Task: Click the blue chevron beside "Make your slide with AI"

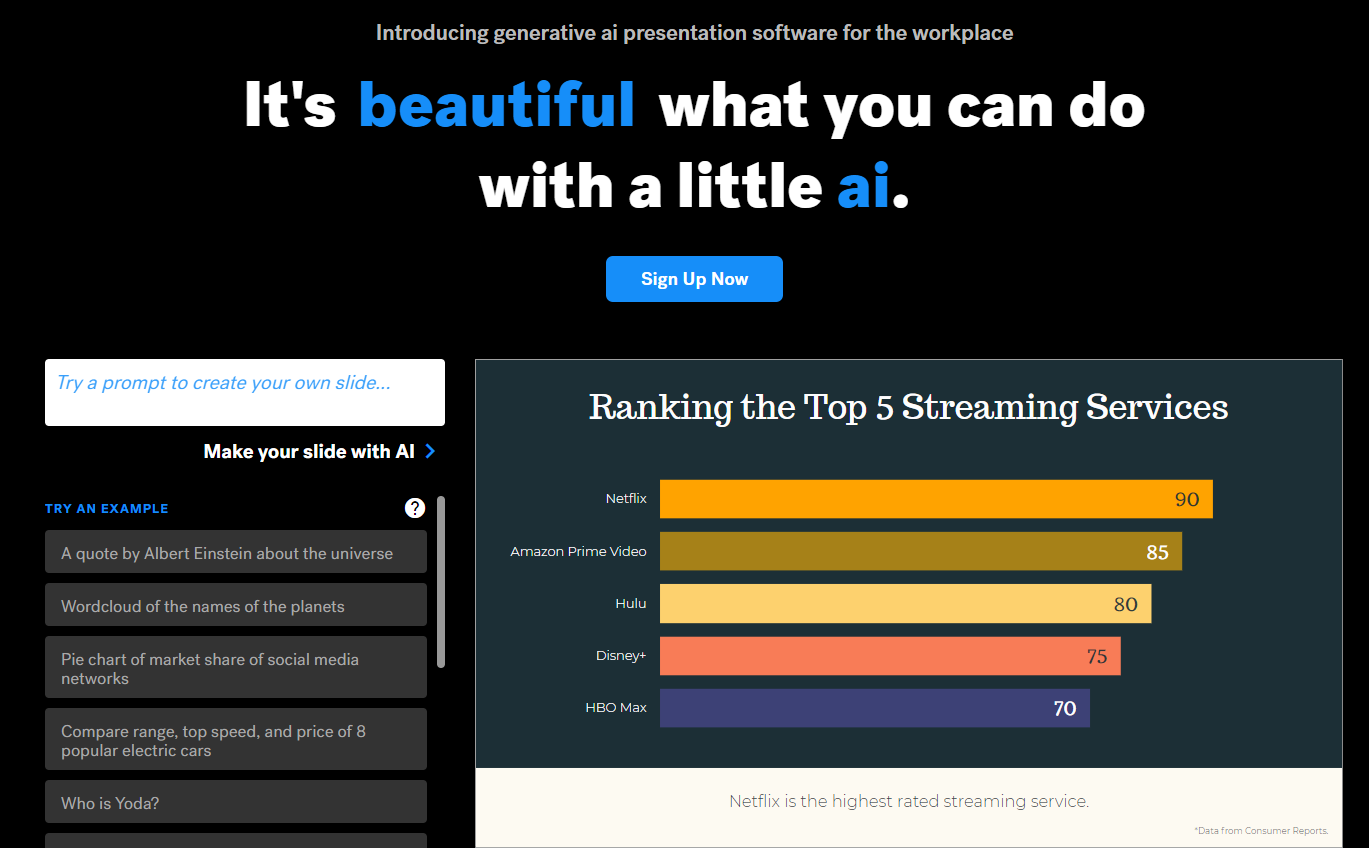Action: (x=431, y=451)
